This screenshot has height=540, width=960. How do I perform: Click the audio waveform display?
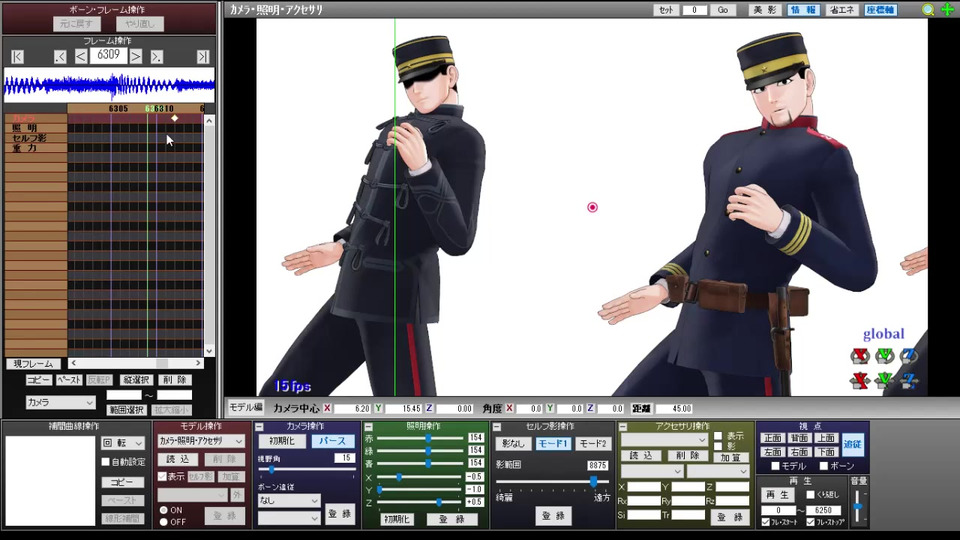(109, 85)
